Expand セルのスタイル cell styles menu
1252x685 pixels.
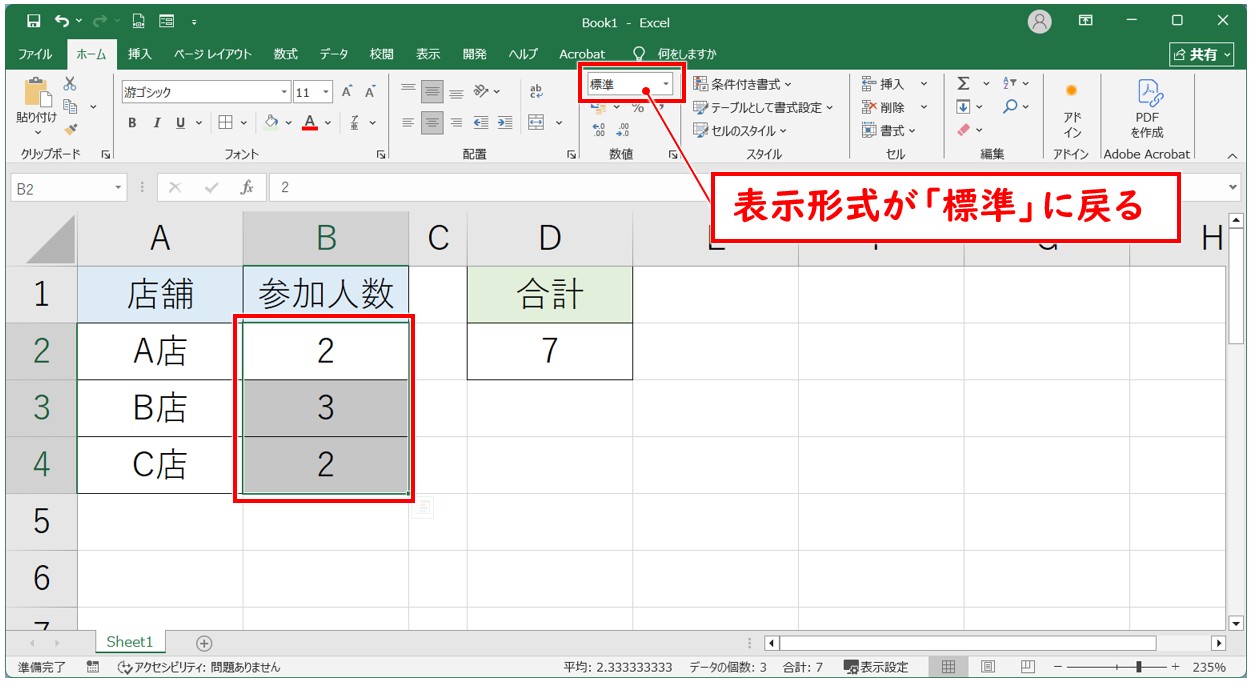(740, 130)
